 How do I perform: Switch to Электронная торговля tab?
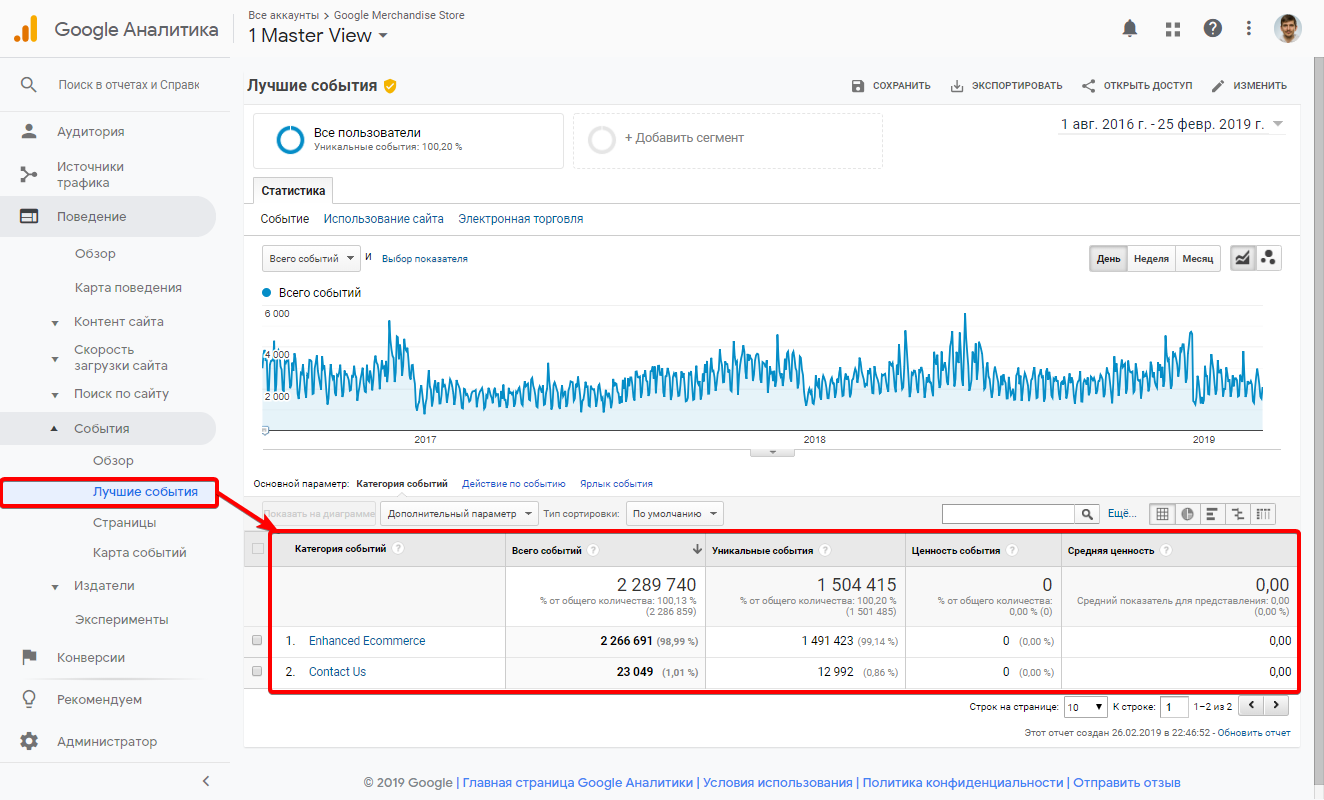[x=520, y=219]
